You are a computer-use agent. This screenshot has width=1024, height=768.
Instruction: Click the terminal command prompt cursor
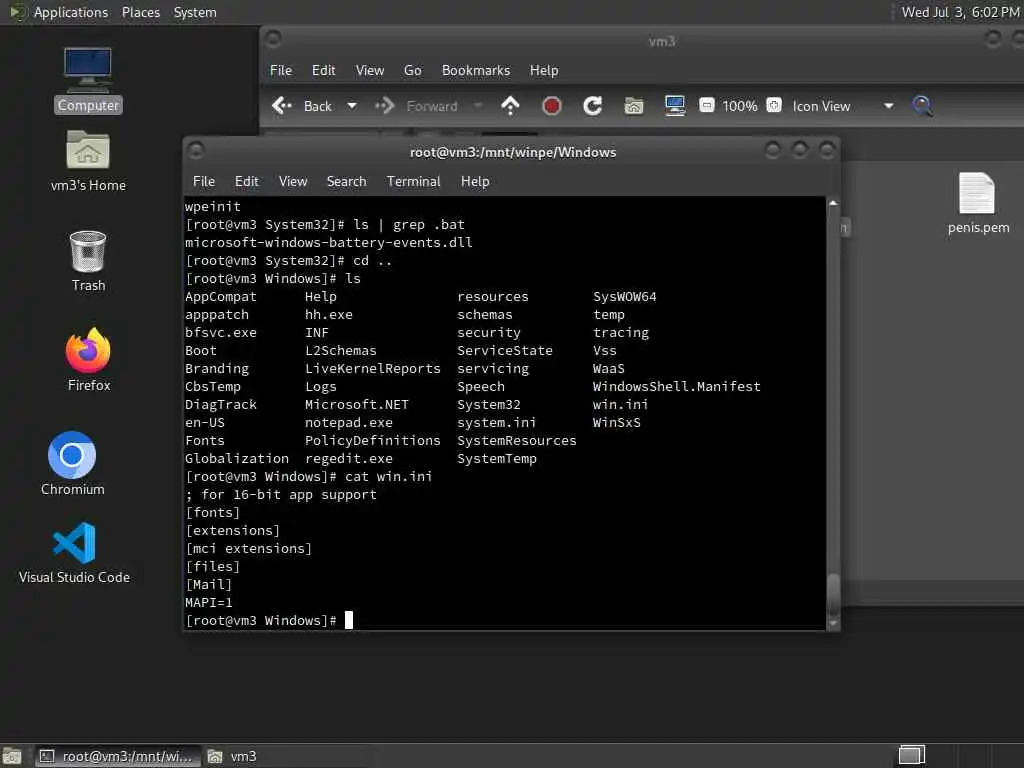tap(349, 620)
